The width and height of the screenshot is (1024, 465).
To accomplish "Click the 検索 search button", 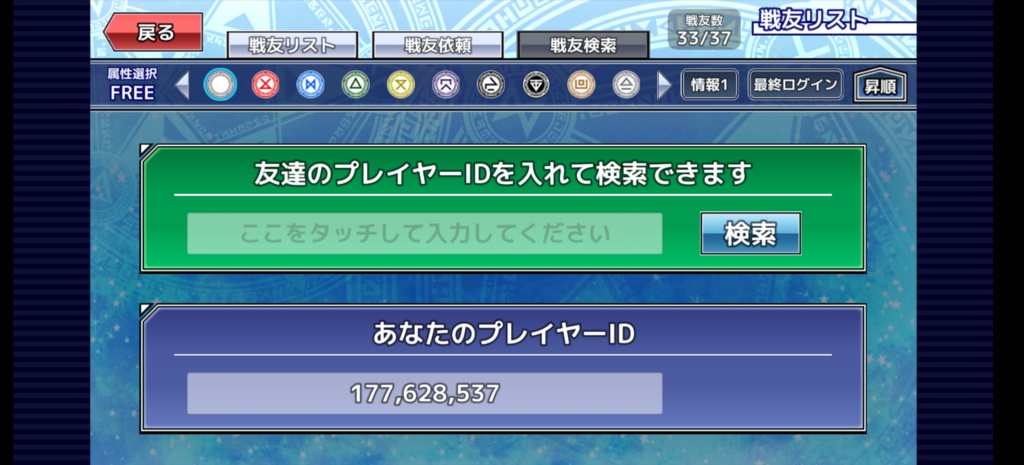I will [x=750, y=233].
